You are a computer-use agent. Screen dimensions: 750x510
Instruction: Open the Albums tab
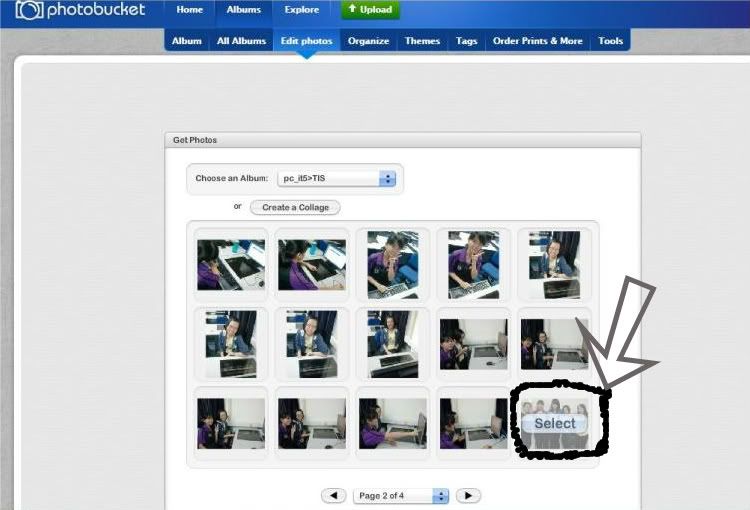(243, 10)
